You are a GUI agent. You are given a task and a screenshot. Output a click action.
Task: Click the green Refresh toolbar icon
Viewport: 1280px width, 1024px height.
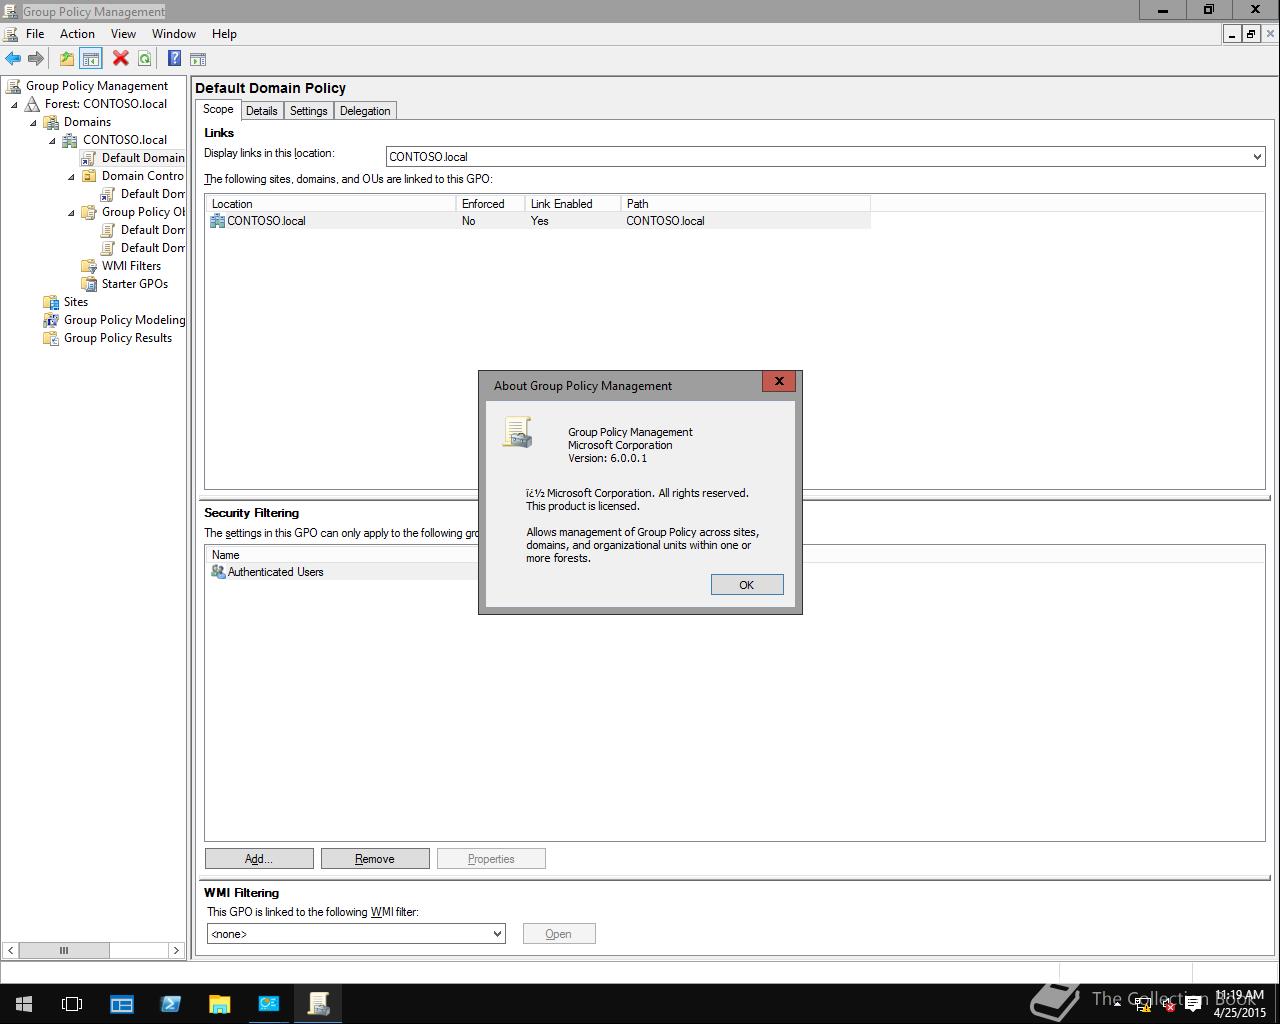tap(144, 59)
